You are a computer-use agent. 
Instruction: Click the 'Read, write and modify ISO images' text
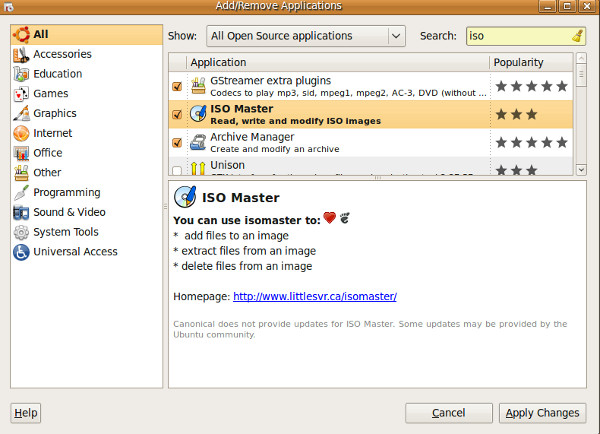295,121
